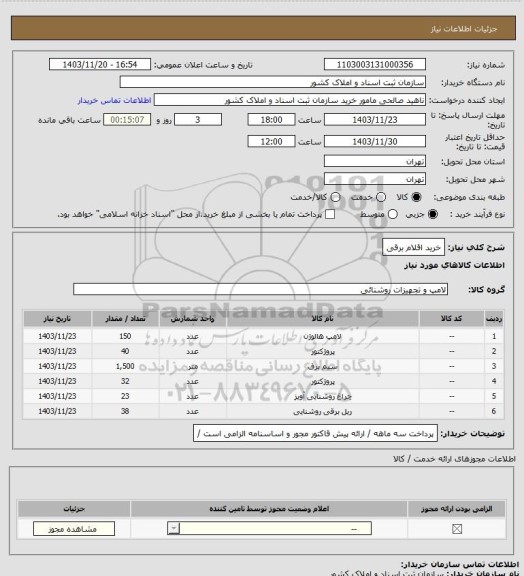
Task: Choose the جزیی purchase process radio
Action: (x=434, y=214)
